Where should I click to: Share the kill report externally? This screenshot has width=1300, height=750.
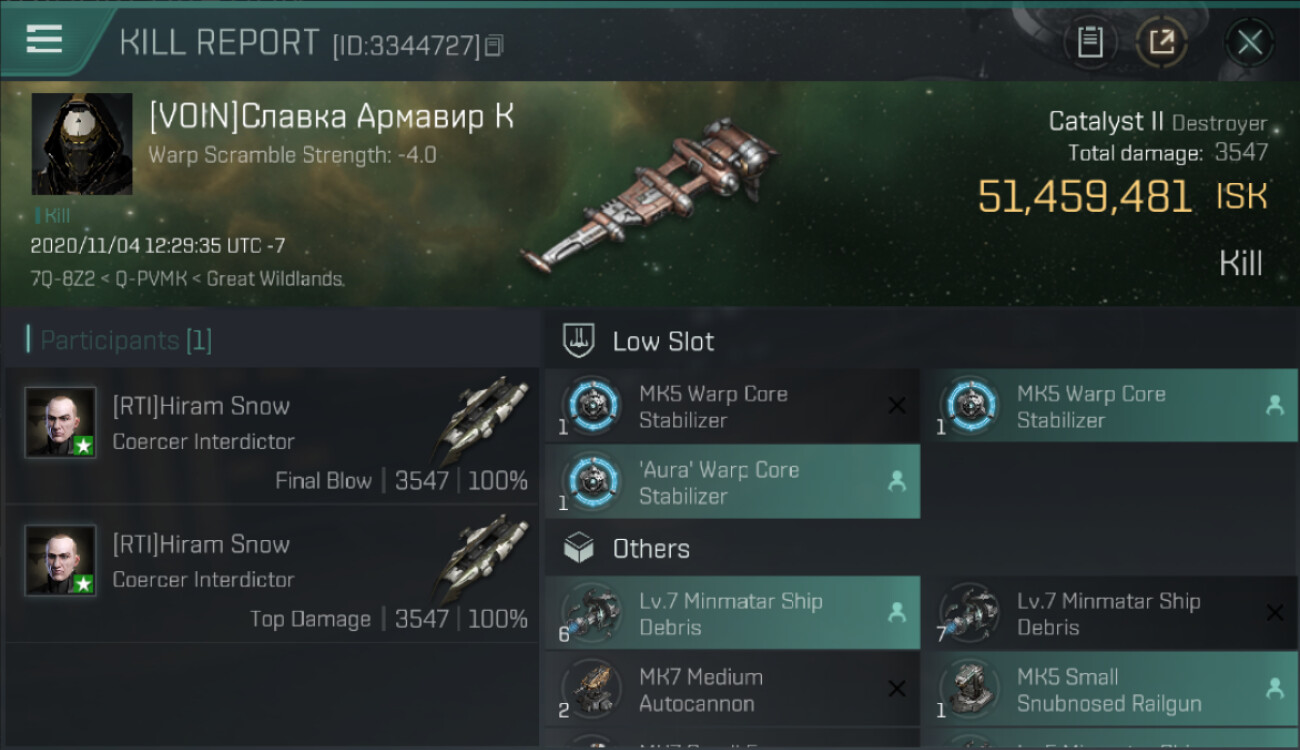click(1162, 42)
